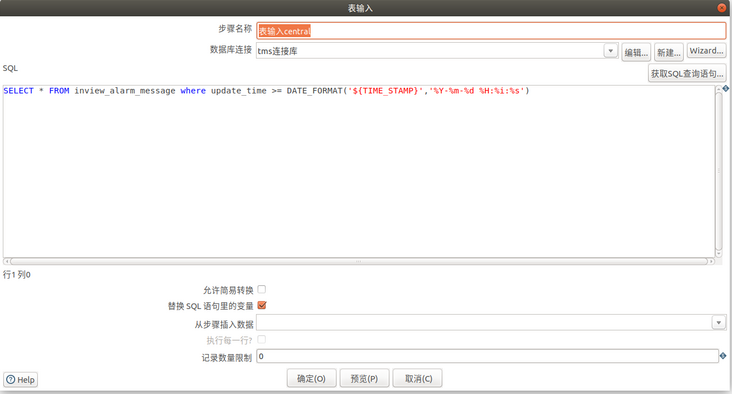Screen dimensions: 732x394
Task: Click the vertical scrollbar down arrow
Action: point(718,254)
